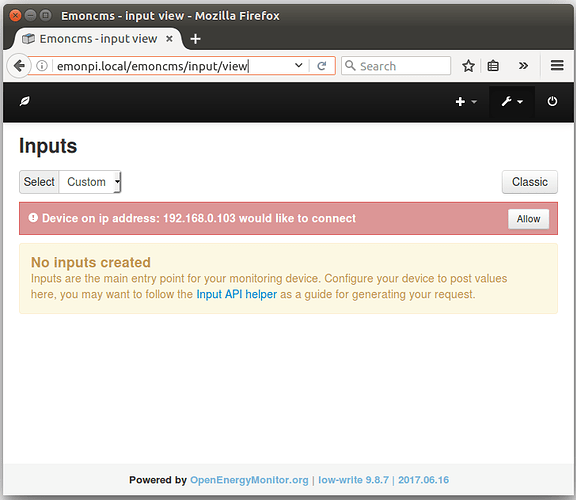Open the Input API helper link

[237, 294]
